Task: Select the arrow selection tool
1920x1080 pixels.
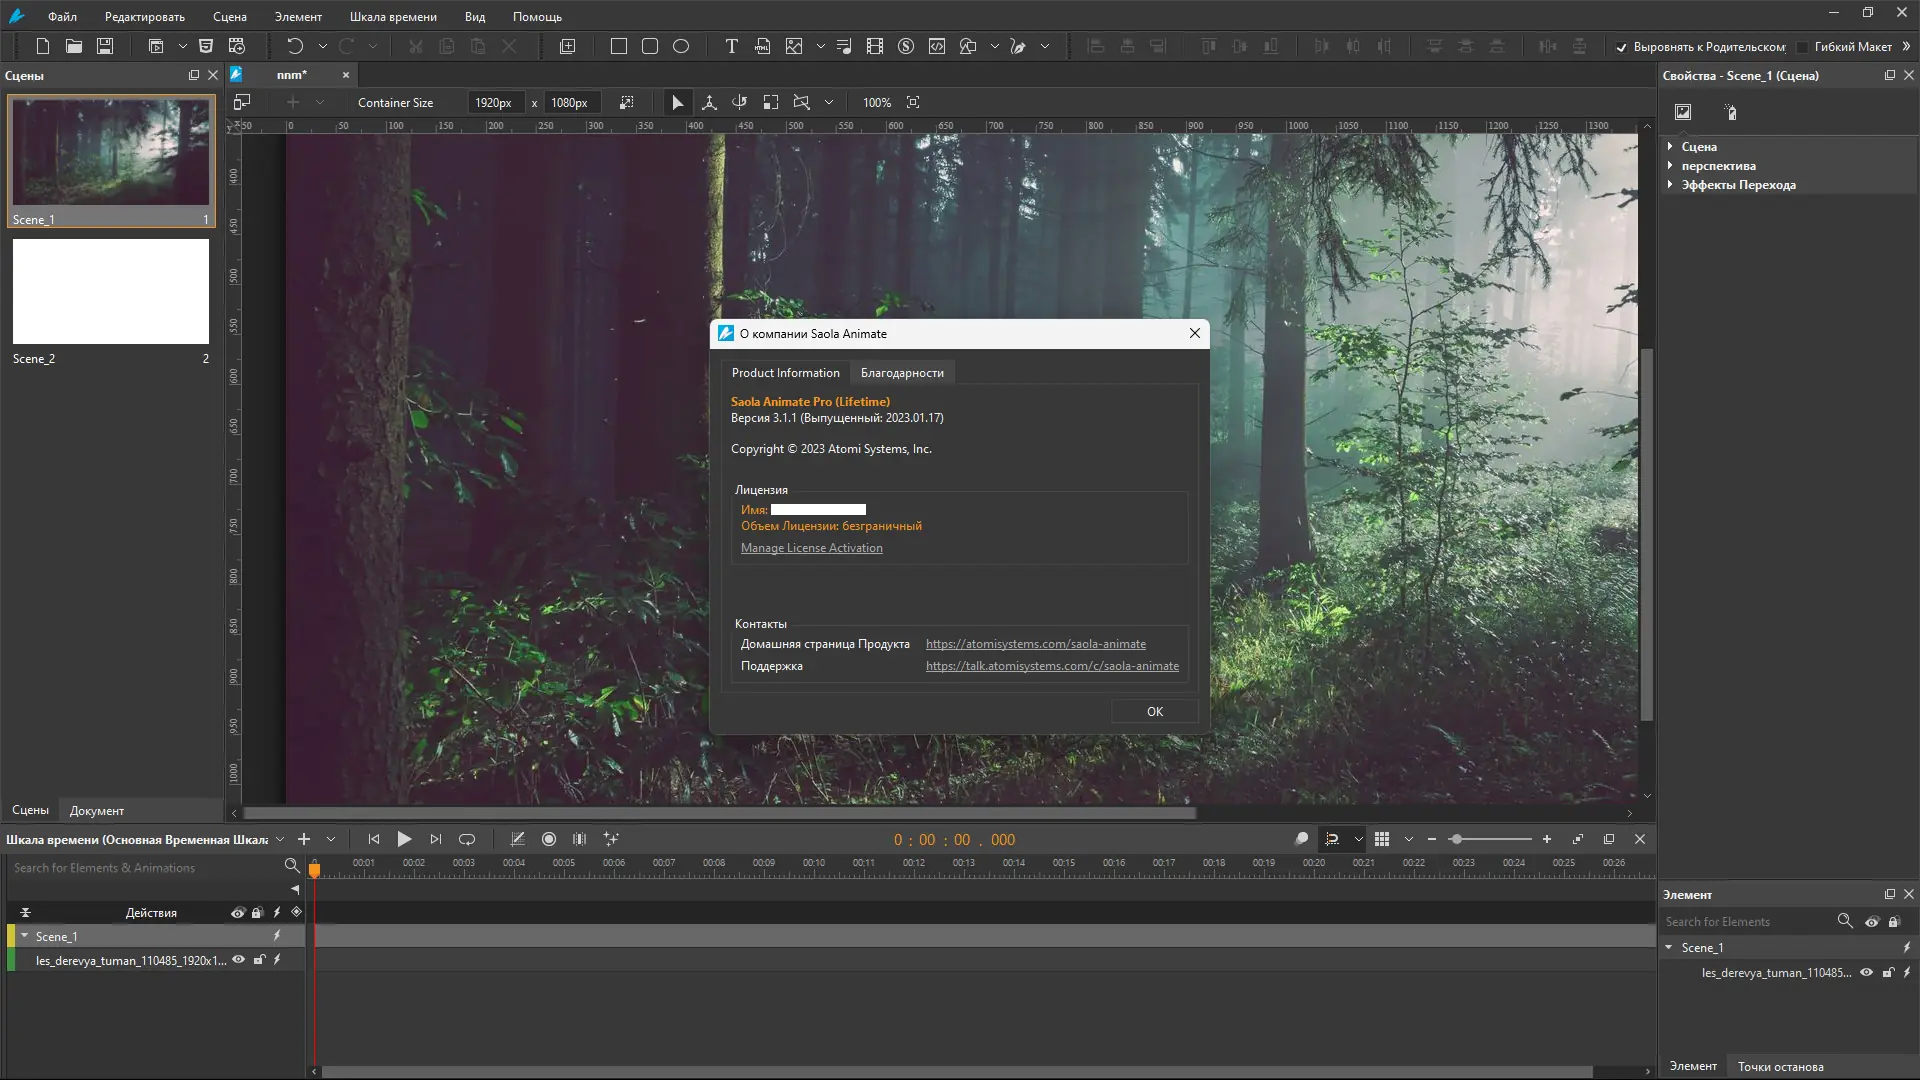Action: (677, 102)
